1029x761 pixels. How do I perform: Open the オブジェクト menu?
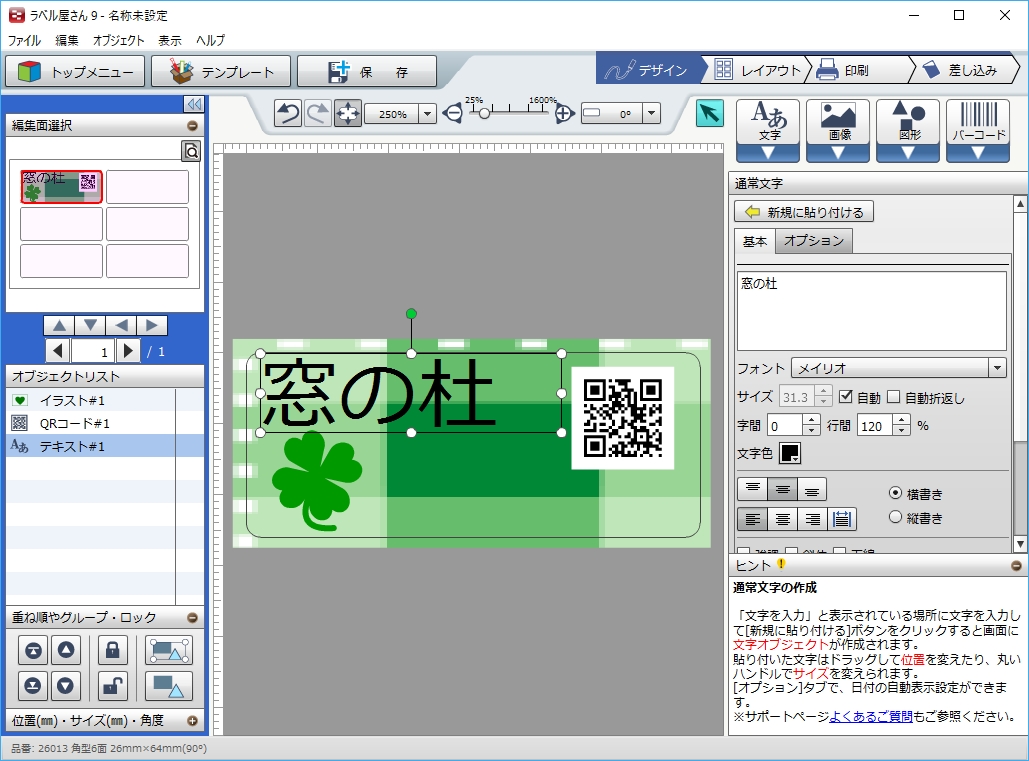(x=118, y=40)
